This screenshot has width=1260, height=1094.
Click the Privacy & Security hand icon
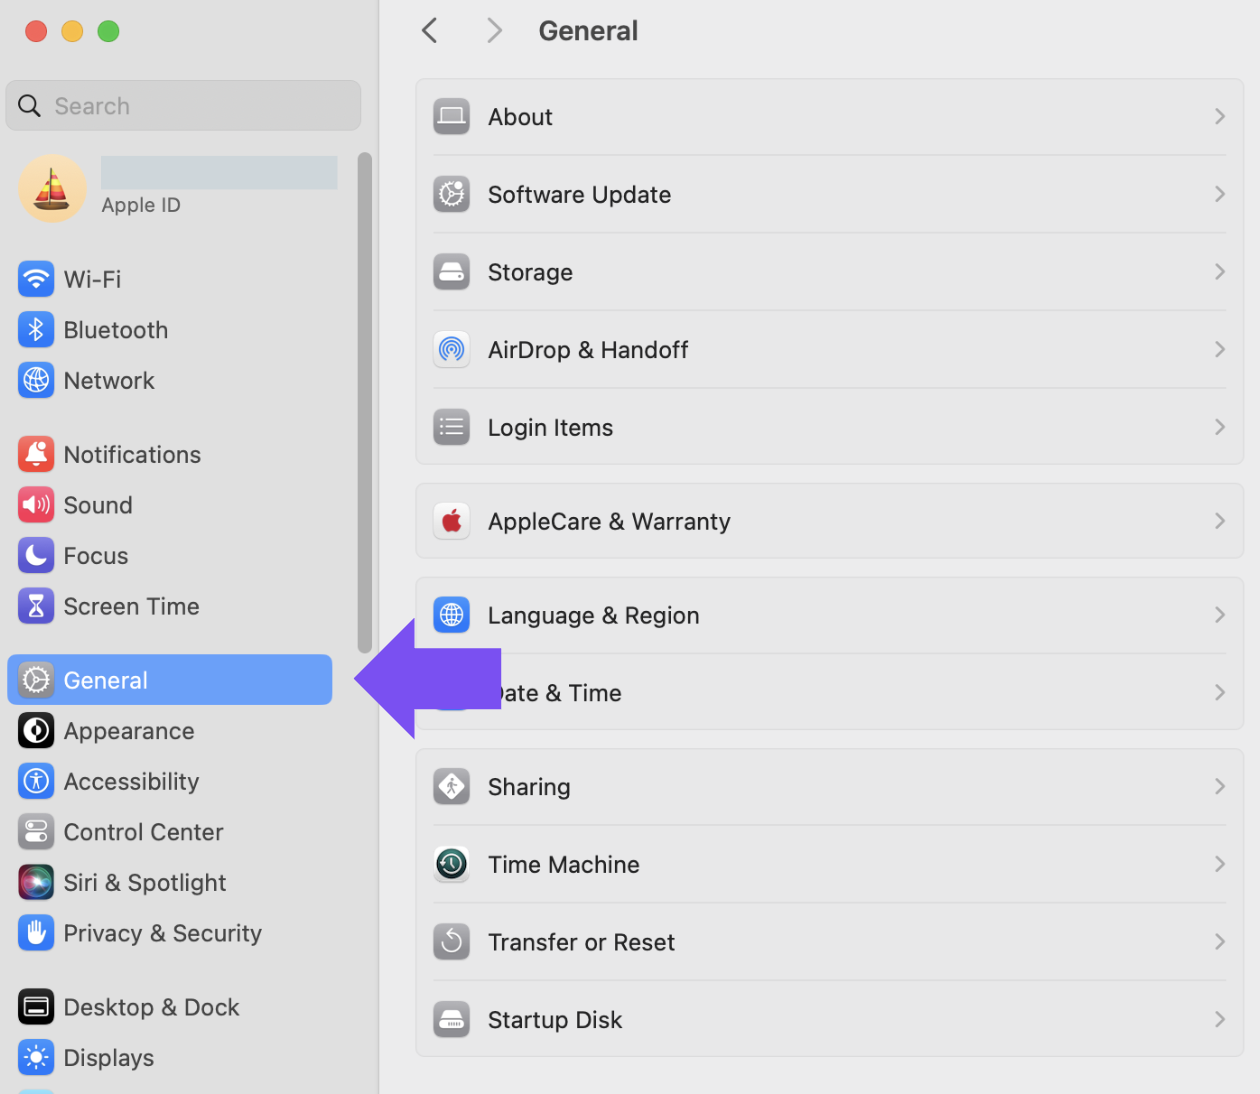click(36, 933)
